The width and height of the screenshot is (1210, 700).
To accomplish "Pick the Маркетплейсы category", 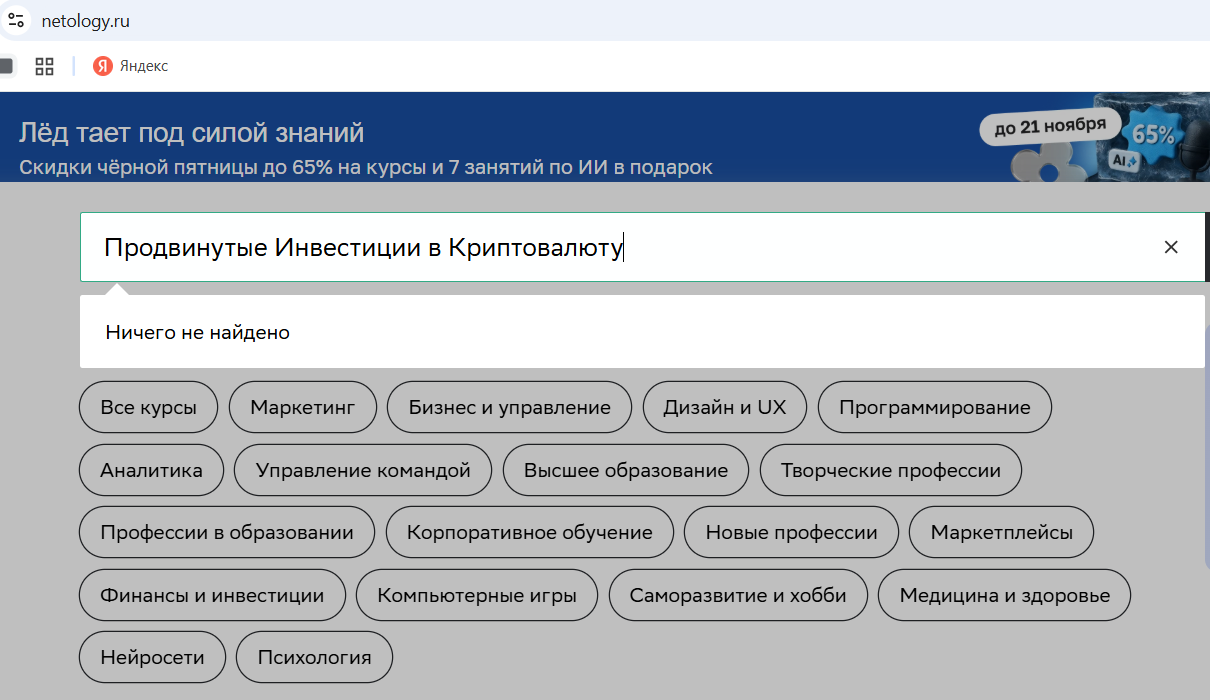I will [x=1000, y=532].
